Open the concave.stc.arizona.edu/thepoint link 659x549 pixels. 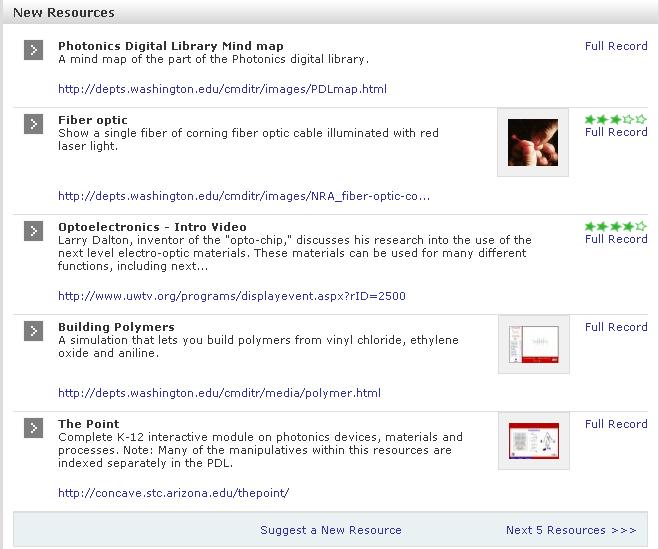coord(174,493)
